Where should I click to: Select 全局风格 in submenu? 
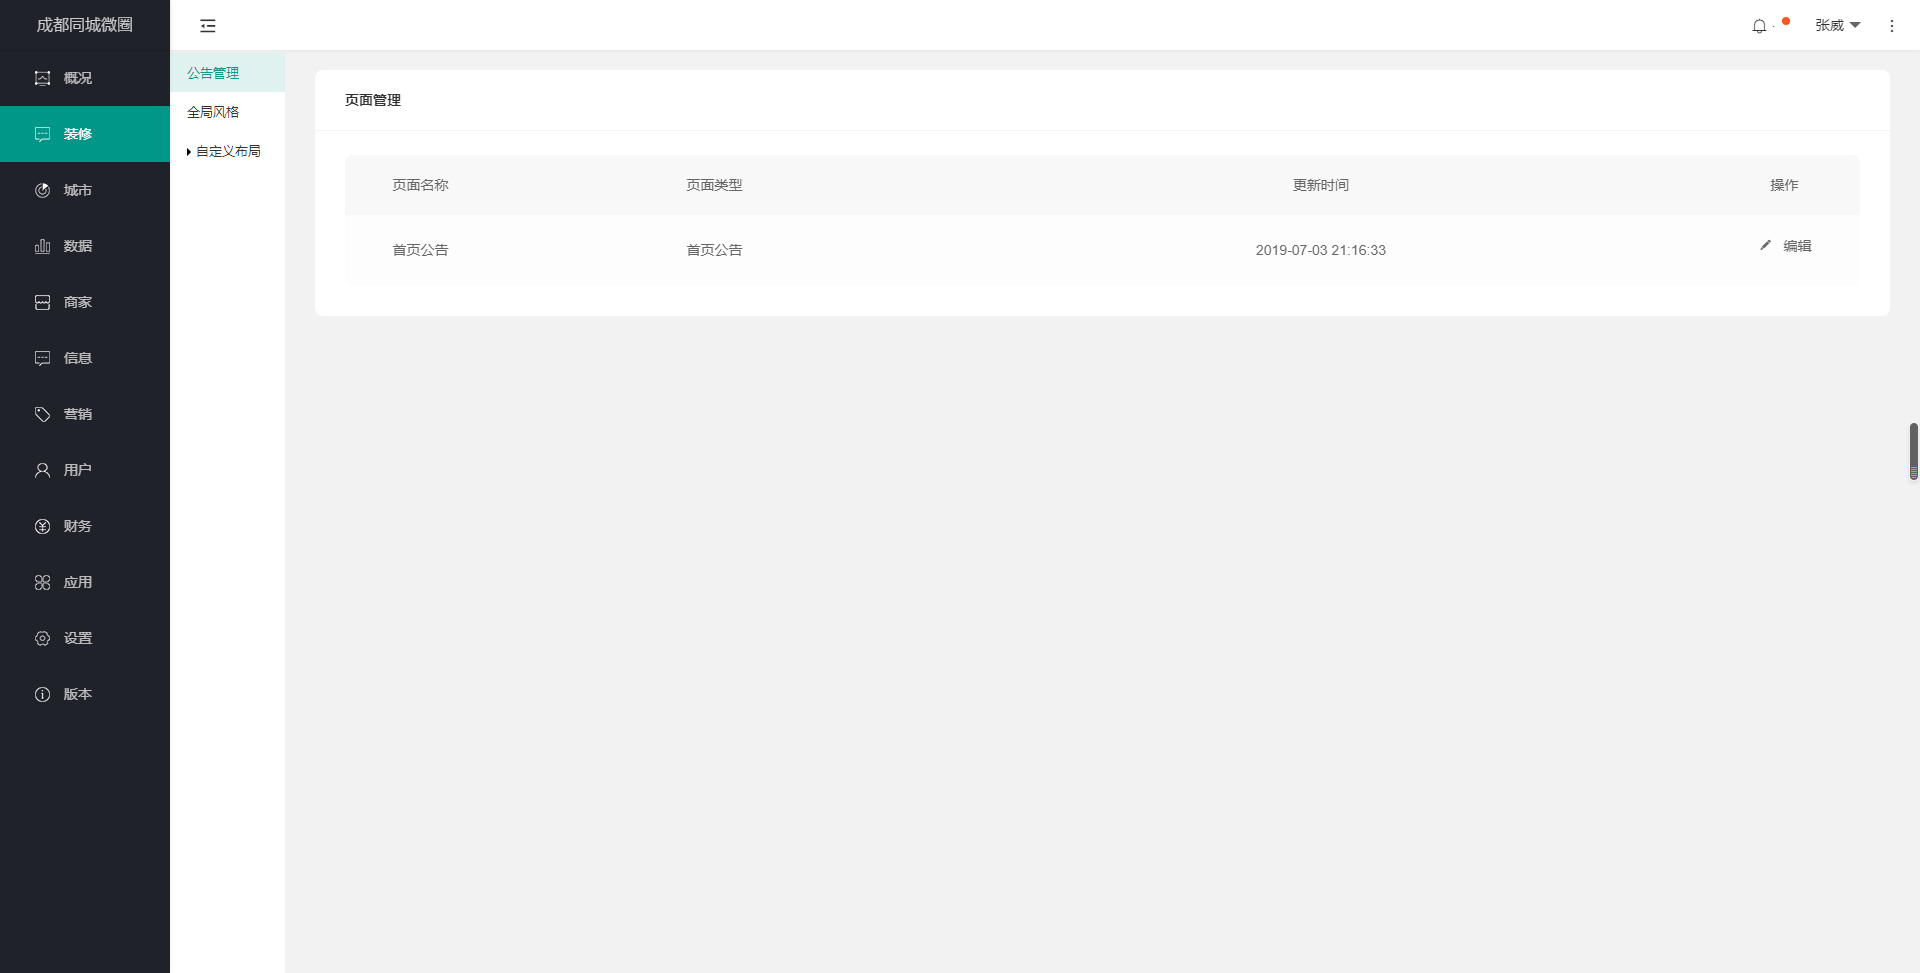(x=227, y=112)
